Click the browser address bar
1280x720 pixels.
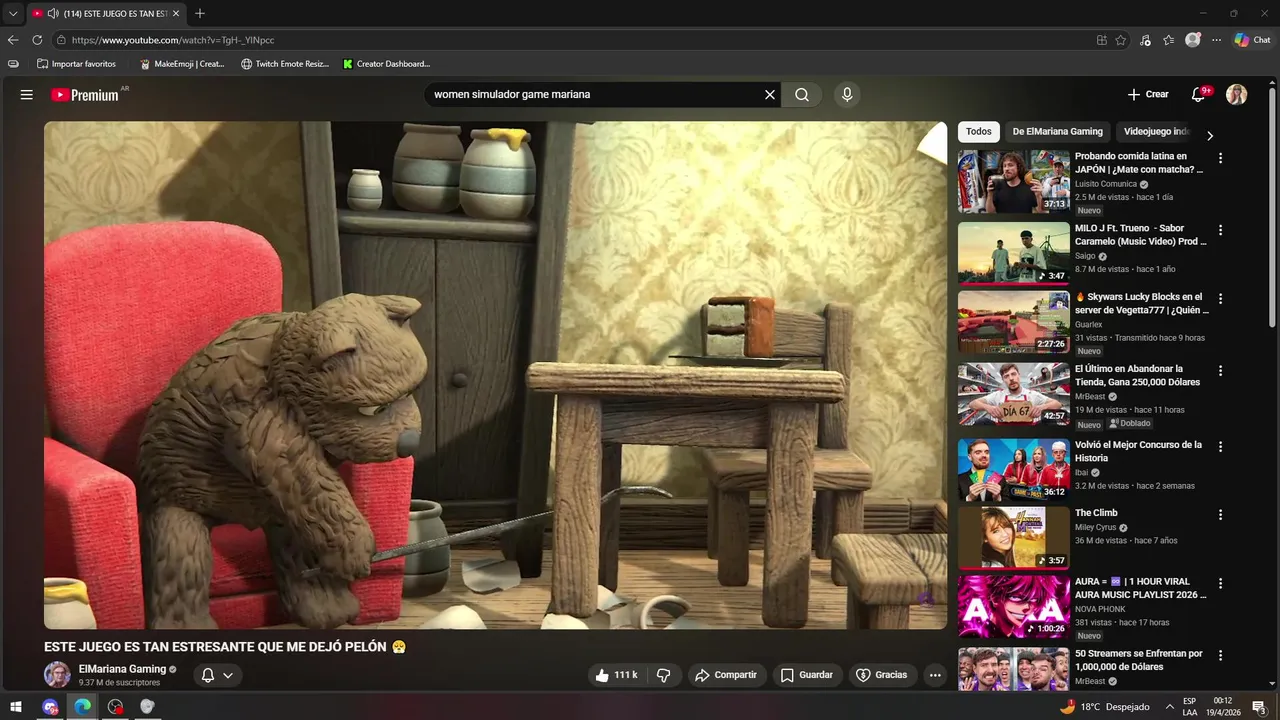570,40
